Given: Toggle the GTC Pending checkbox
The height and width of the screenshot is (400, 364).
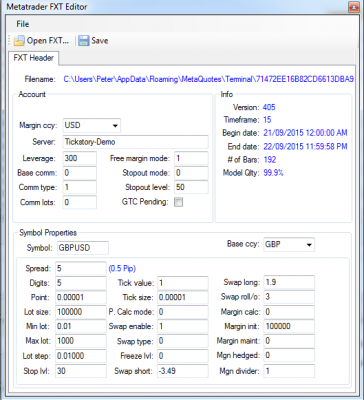Looking at the screenshot, I should point(179,202).
